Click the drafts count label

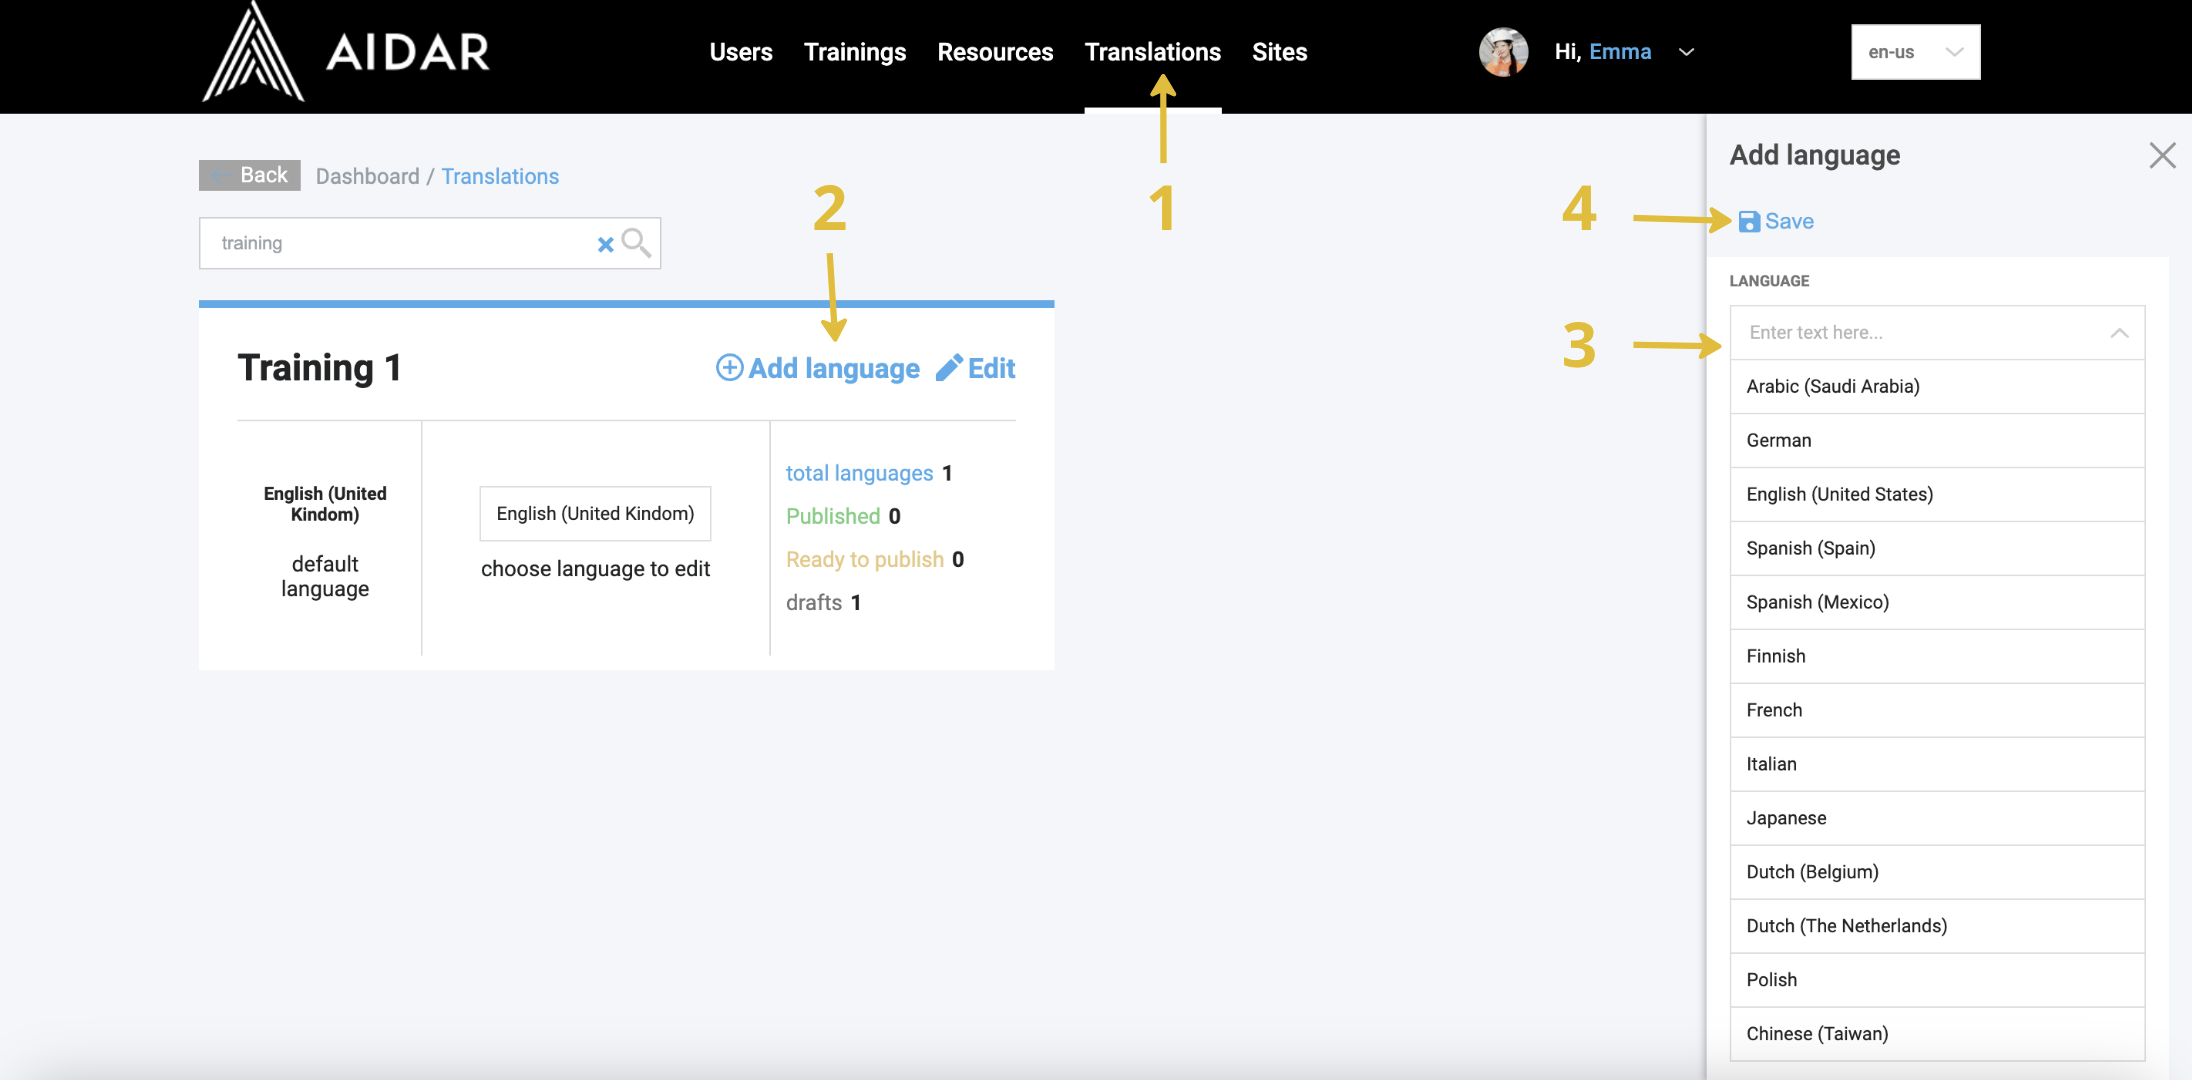[x=814, y=603]
